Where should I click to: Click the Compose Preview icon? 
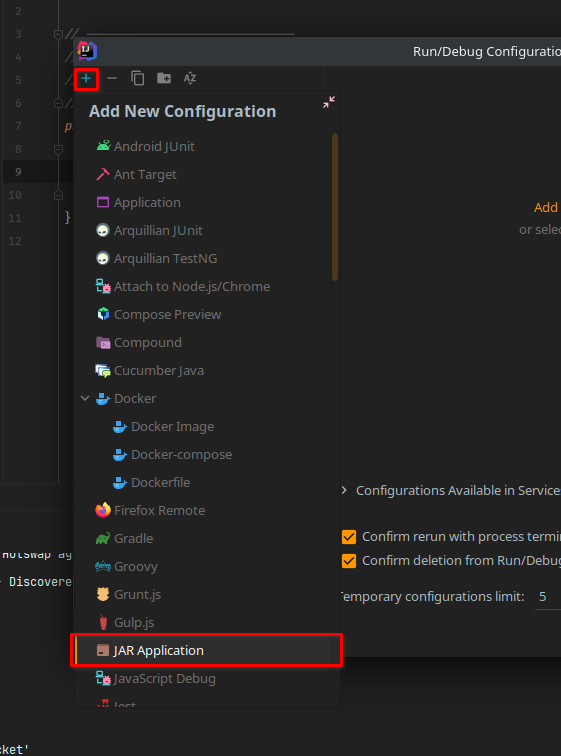coord(103,314)
